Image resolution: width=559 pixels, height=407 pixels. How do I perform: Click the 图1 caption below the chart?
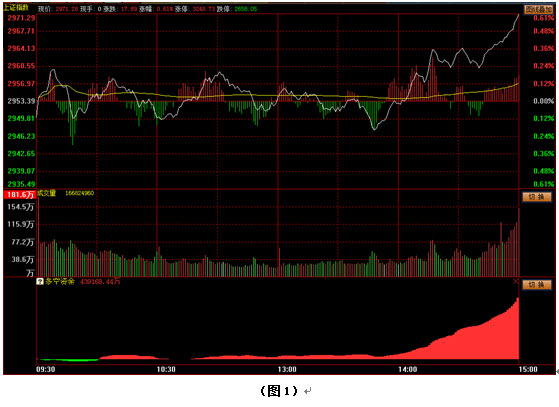click(x=280, y=391)
